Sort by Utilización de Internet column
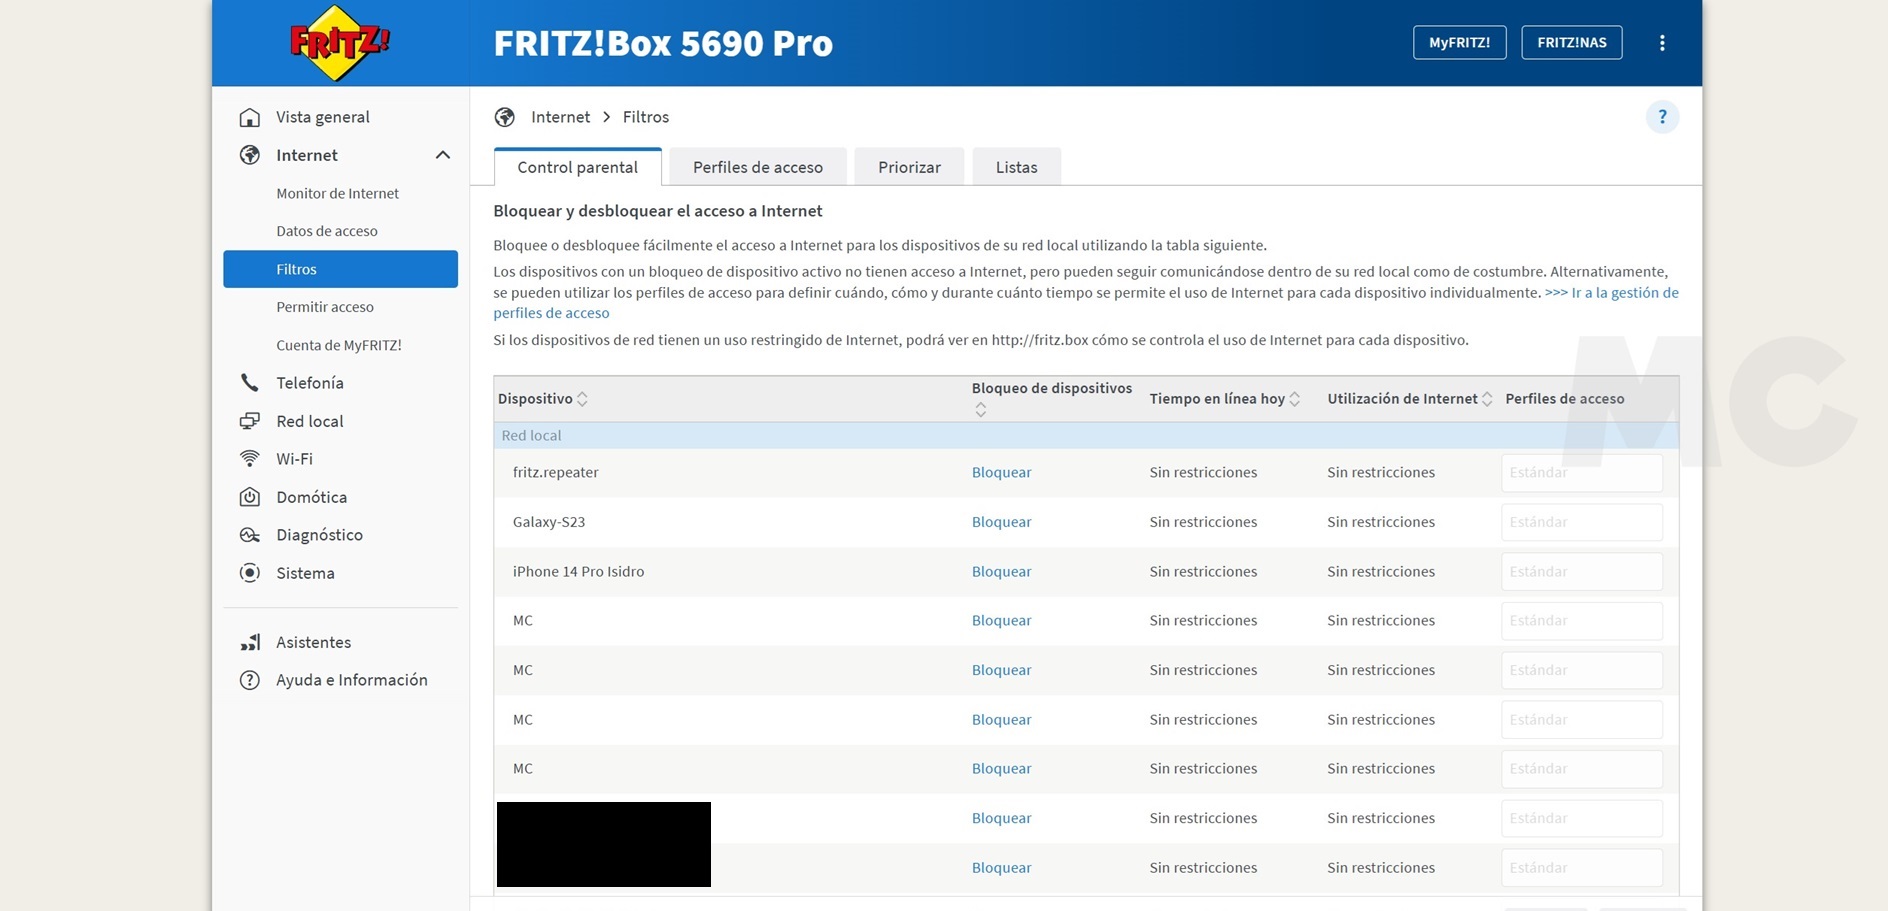The width and height of the screenshot is (1888, 911). point(1487,399)
